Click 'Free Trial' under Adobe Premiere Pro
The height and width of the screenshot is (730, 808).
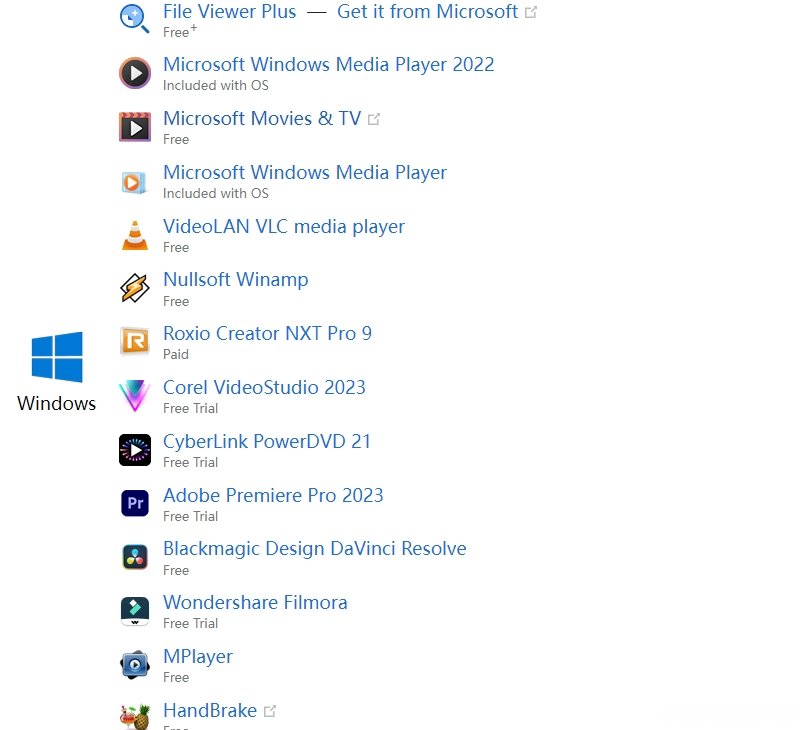click(191, 517)
